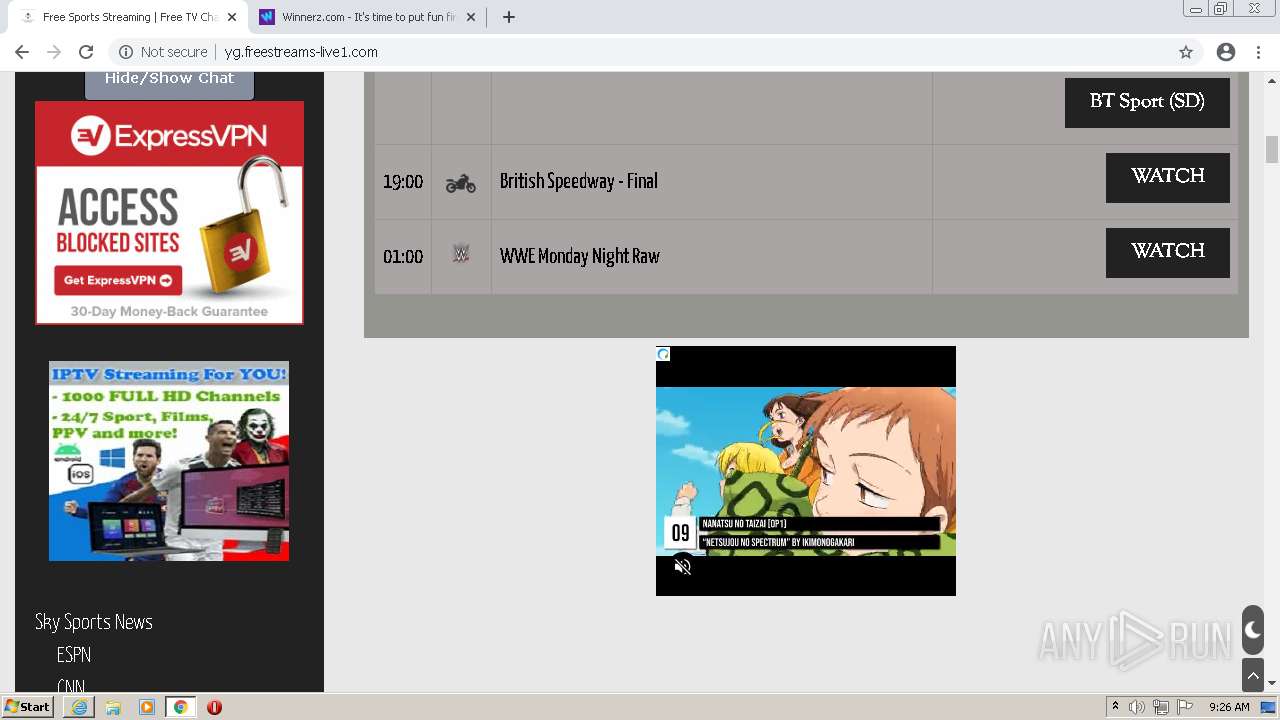Open volume control in tray
The image size is (1280, 720).
point(1137,707)
